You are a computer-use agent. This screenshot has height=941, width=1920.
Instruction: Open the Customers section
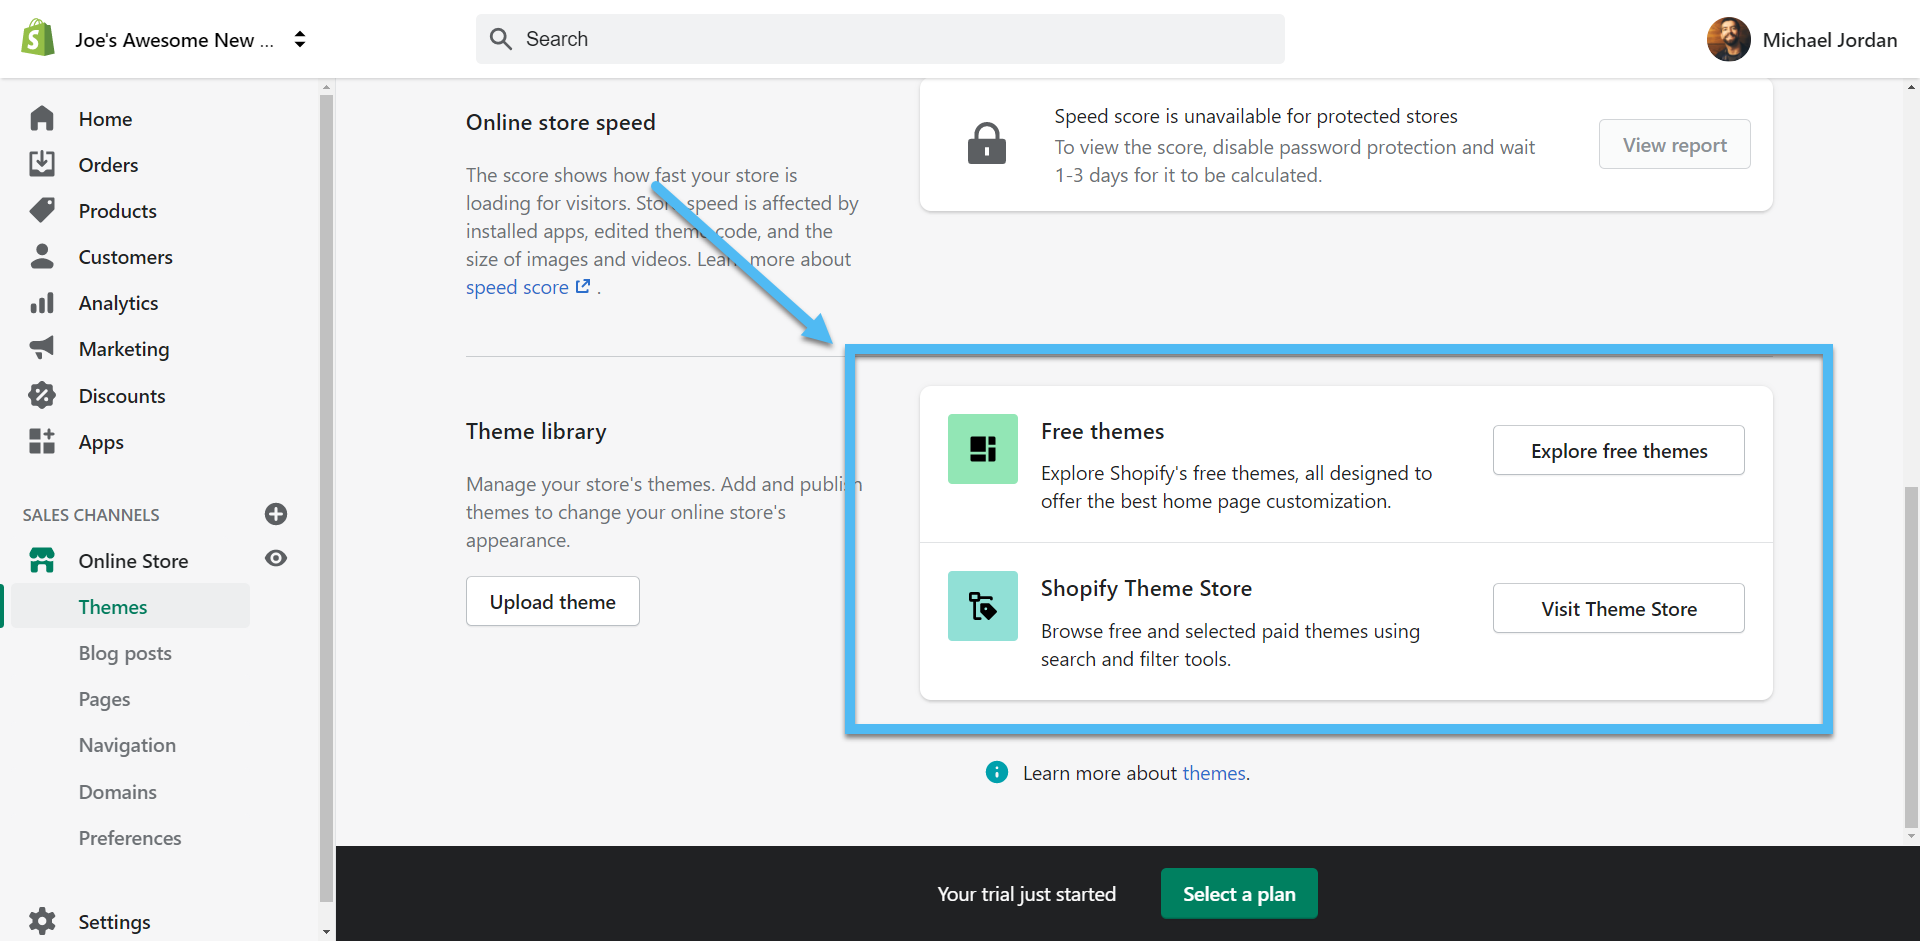(x=125, y=257)
